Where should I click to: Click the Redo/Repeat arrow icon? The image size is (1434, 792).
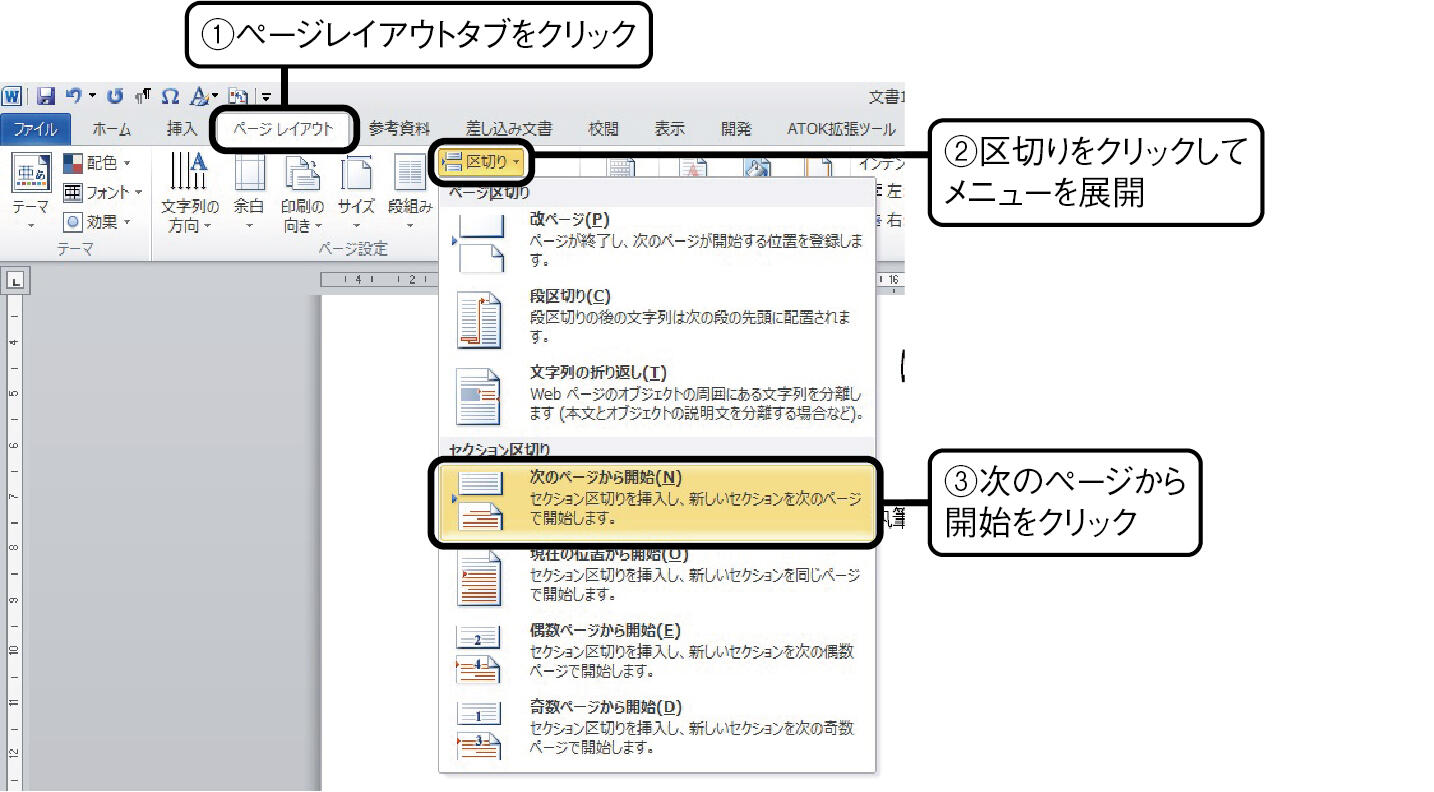click(x=115, y=96)
